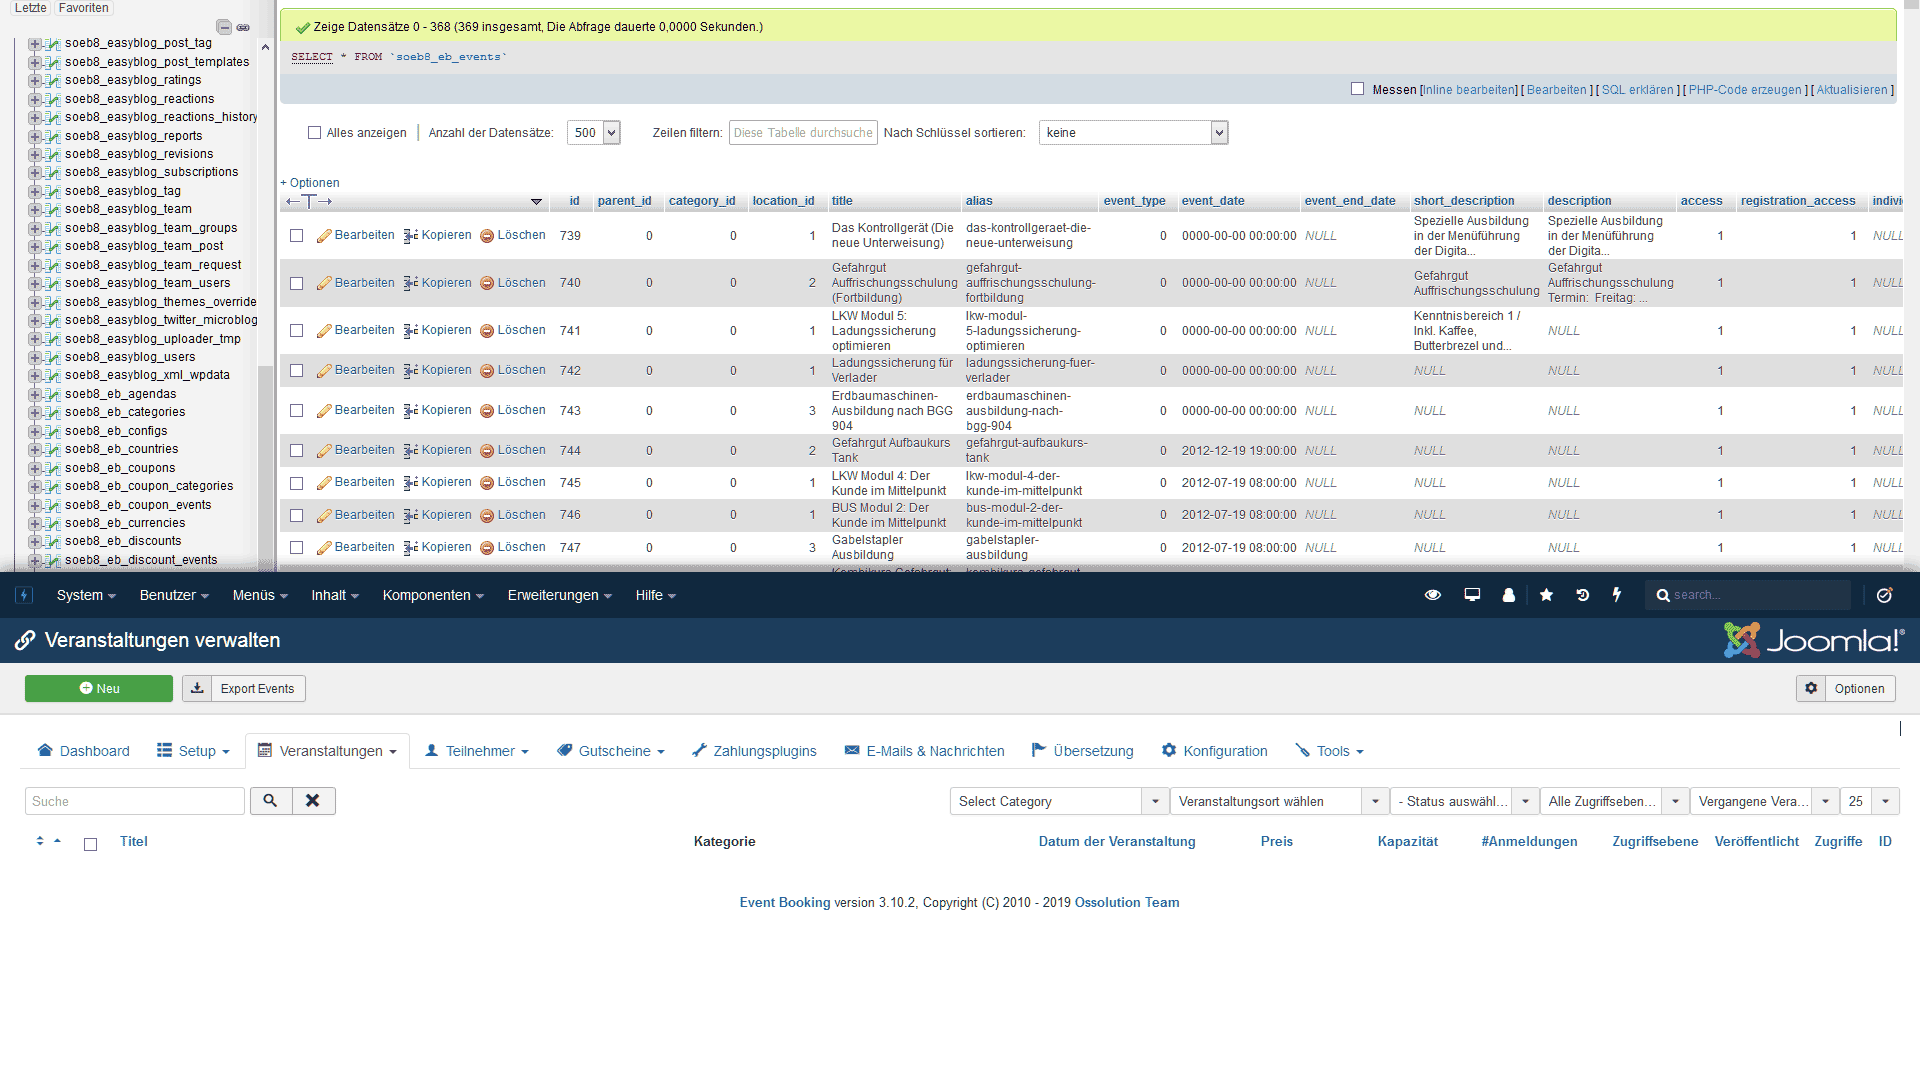Click the SQL erklären link
Screen dimensions: 1920x1080
[x=1637, y=90]
